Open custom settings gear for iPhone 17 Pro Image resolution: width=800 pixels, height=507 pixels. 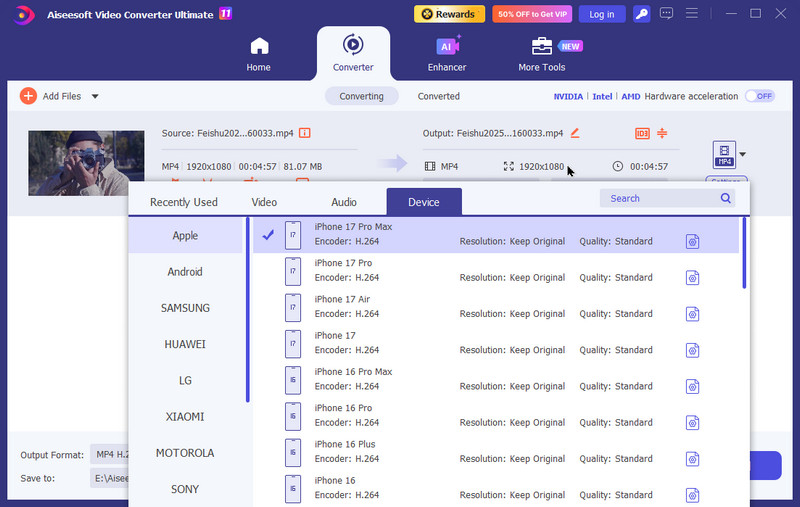[692, 278]
